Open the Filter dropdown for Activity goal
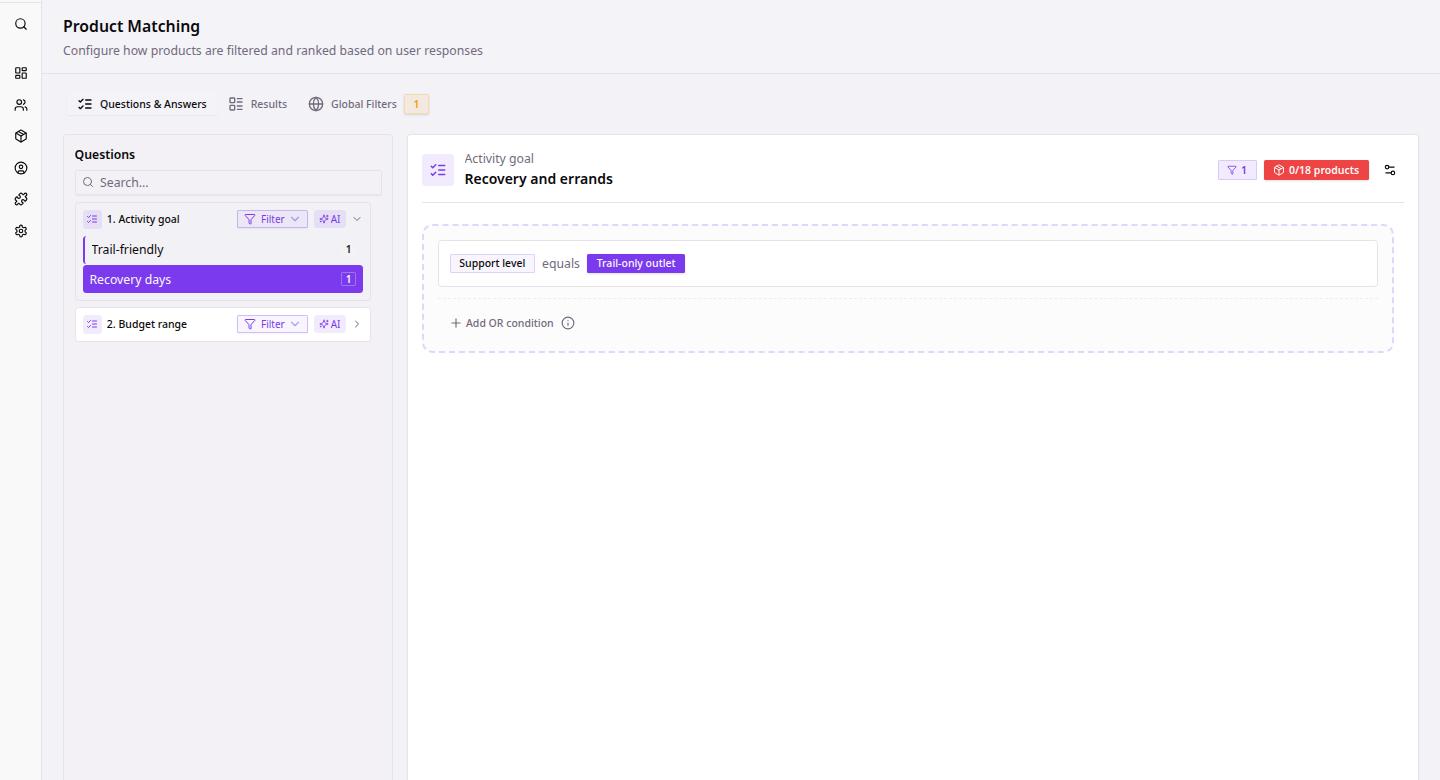Image resolution: width=1440 pixels, height=780 pixels. [x=272, y=219]
